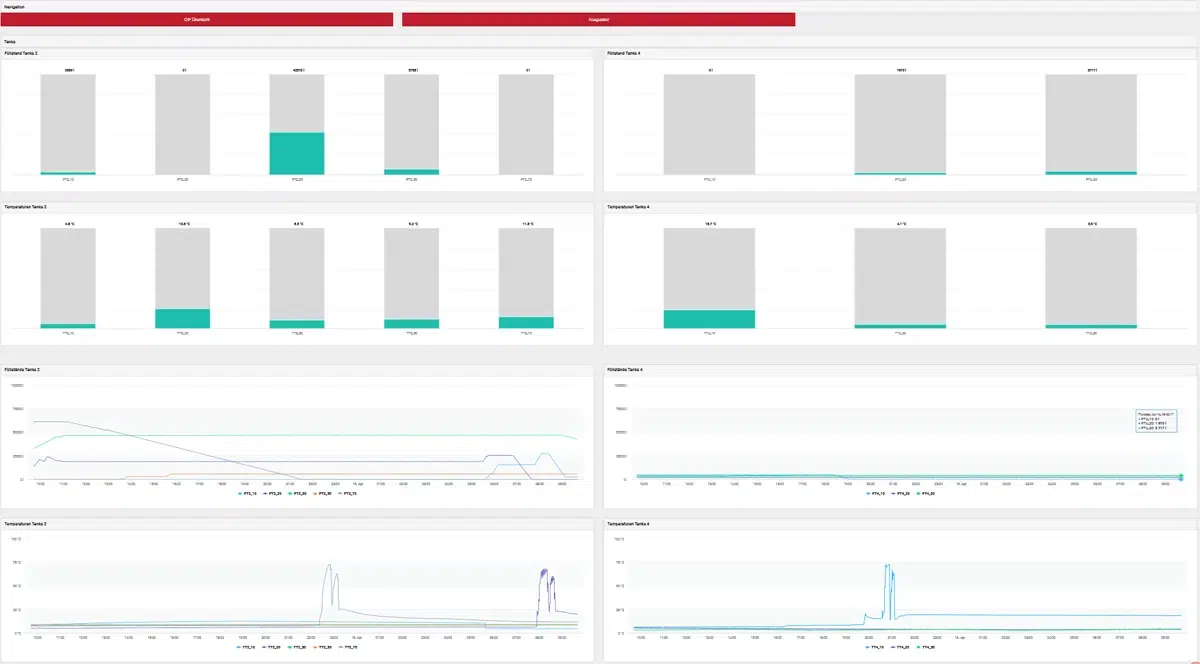Toggle TT2_70 legend entry in Temperaturen Tanks 2
The height and width of the screenshot is (664, 1200).
click(x=349, y=647)
